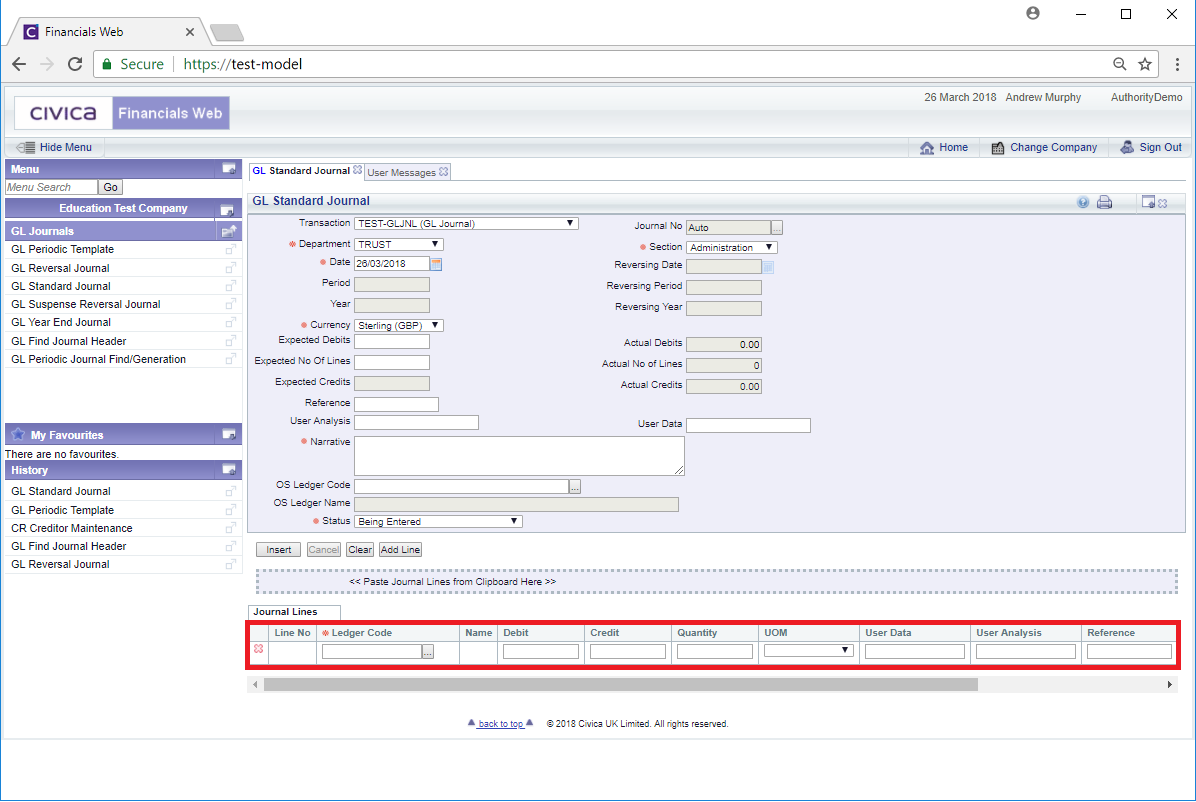Image resolution: width=1196 pixels, height=802 pixels.
Task: Reload the page with browser refresh icon
Action: [x=75, y=64]
